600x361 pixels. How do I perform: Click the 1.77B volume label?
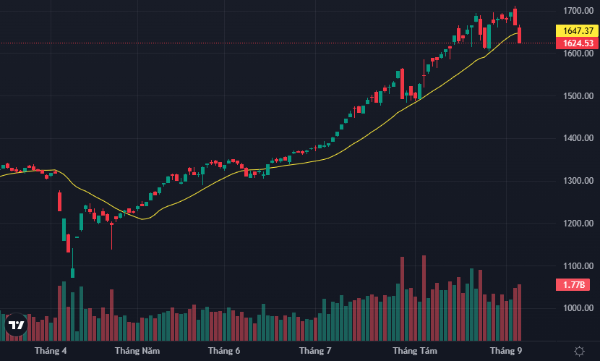pyautogui.click(x=573, y=285)
